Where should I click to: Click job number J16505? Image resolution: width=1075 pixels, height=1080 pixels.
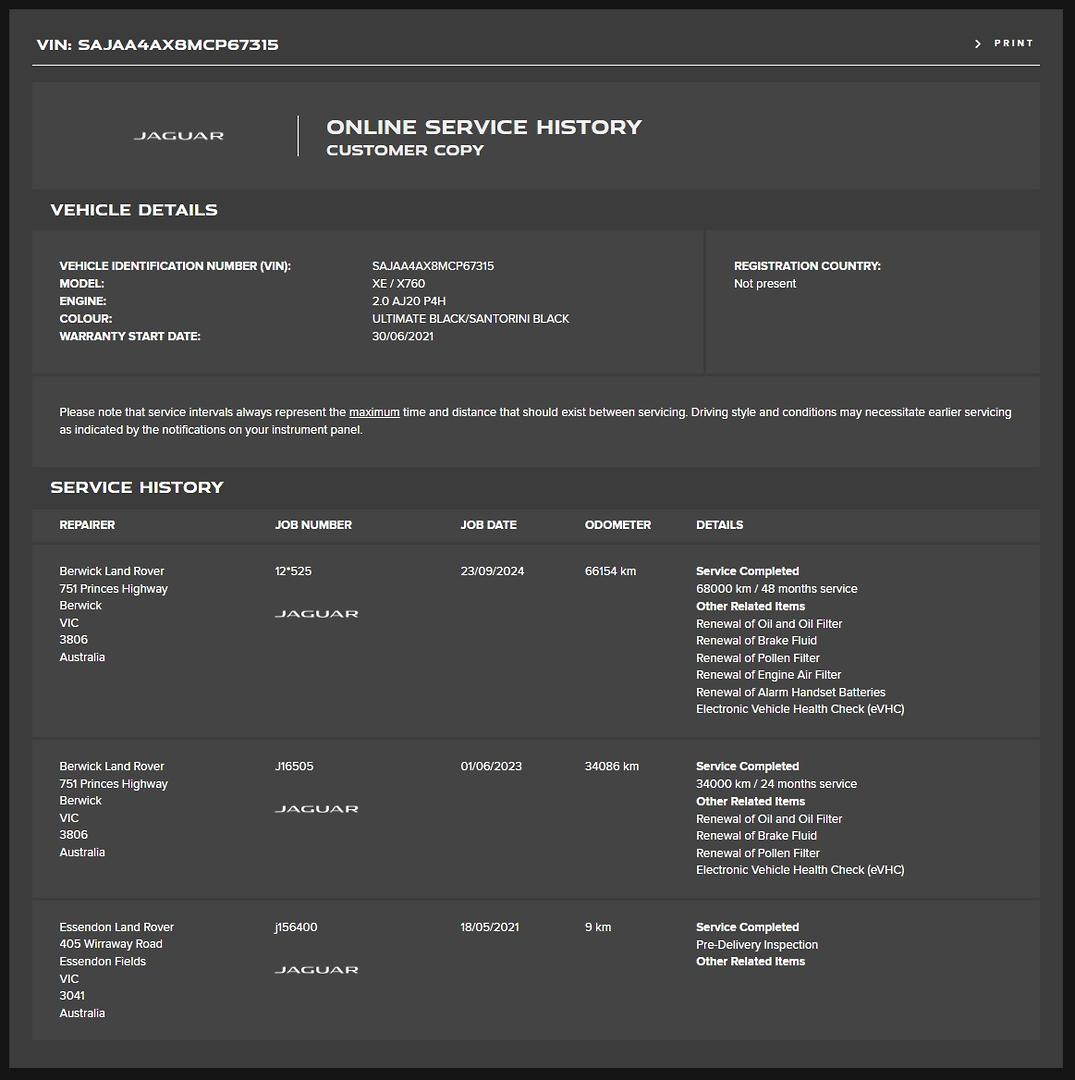coord(294,766)
